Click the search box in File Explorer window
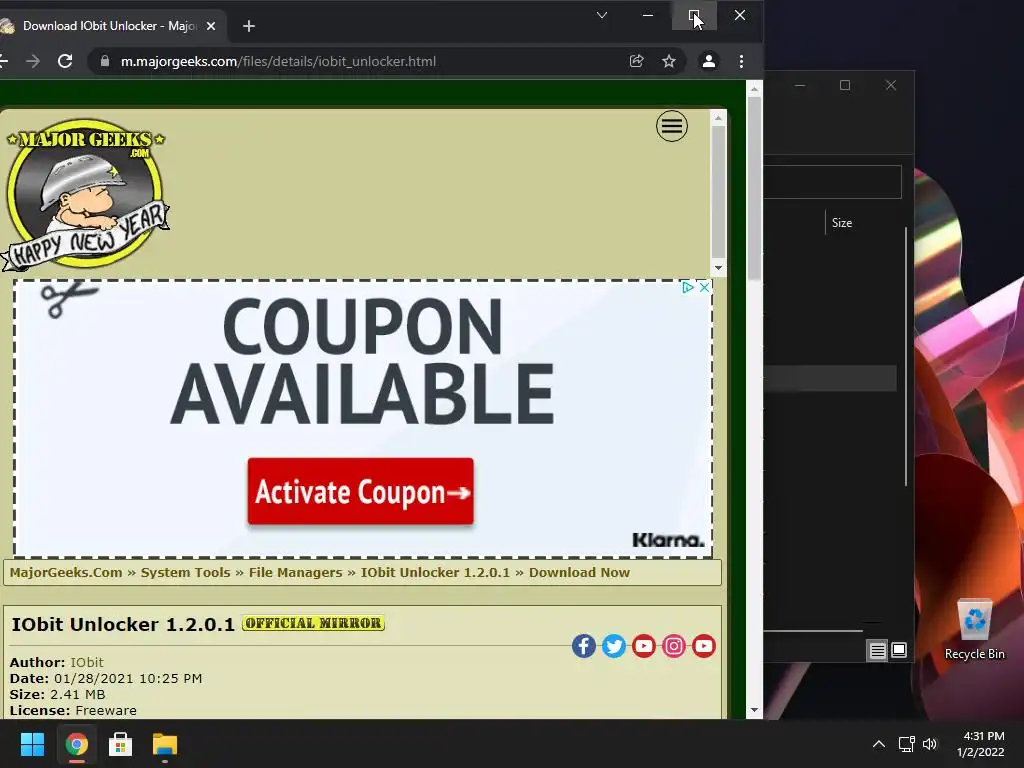Viewport: 1024px width, 768px height. tap(833, 182)
